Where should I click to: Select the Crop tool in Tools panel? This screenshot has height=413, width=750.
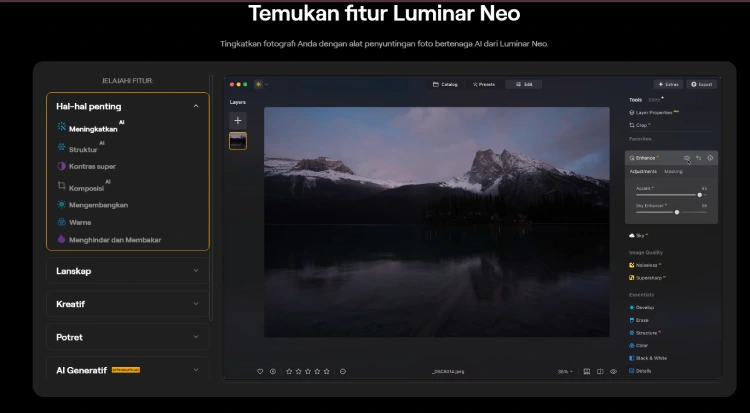point(640,125)
